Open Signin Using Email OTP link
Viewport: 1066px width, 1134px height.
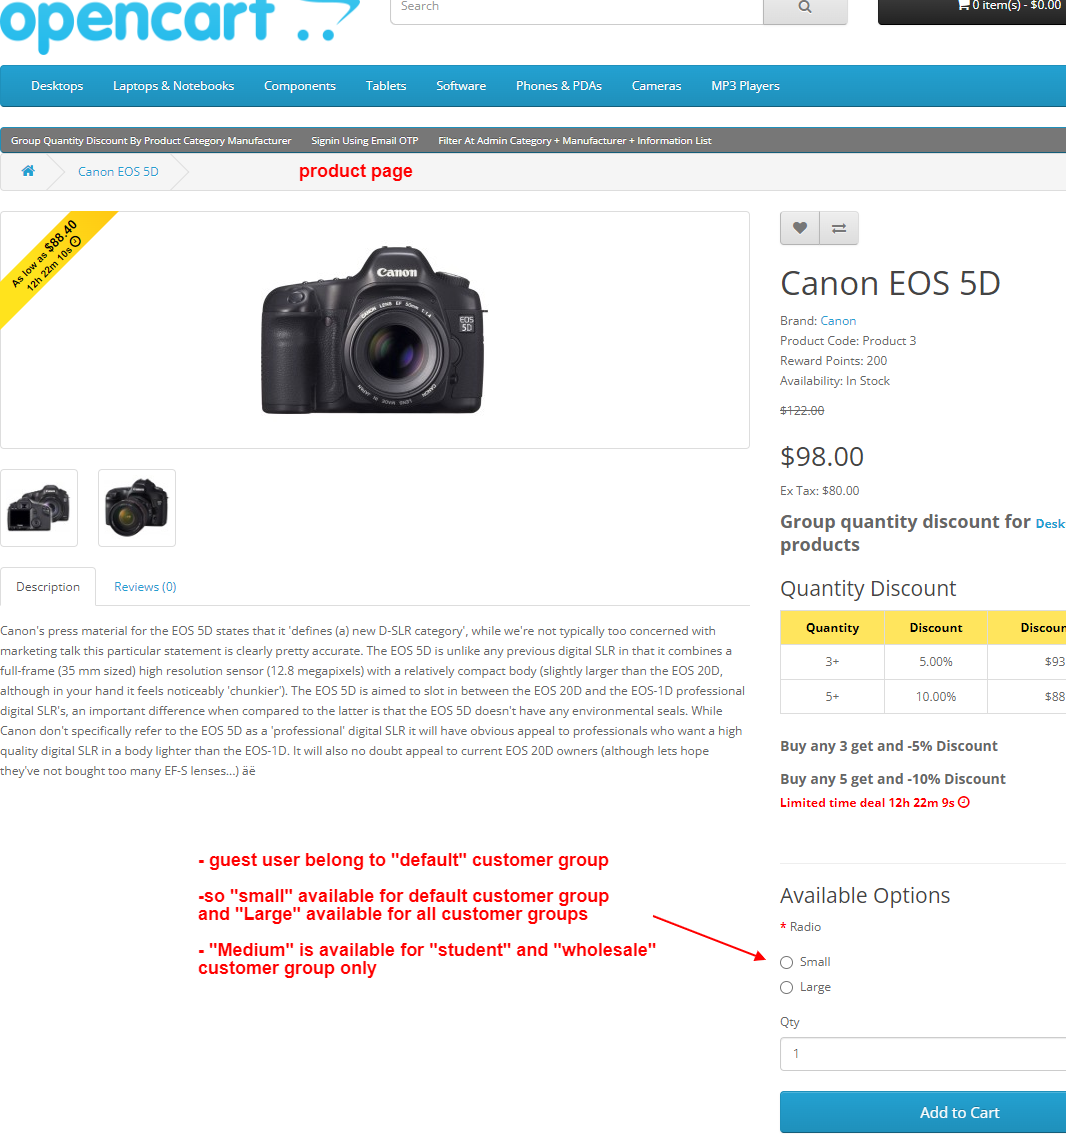point(364,140)
